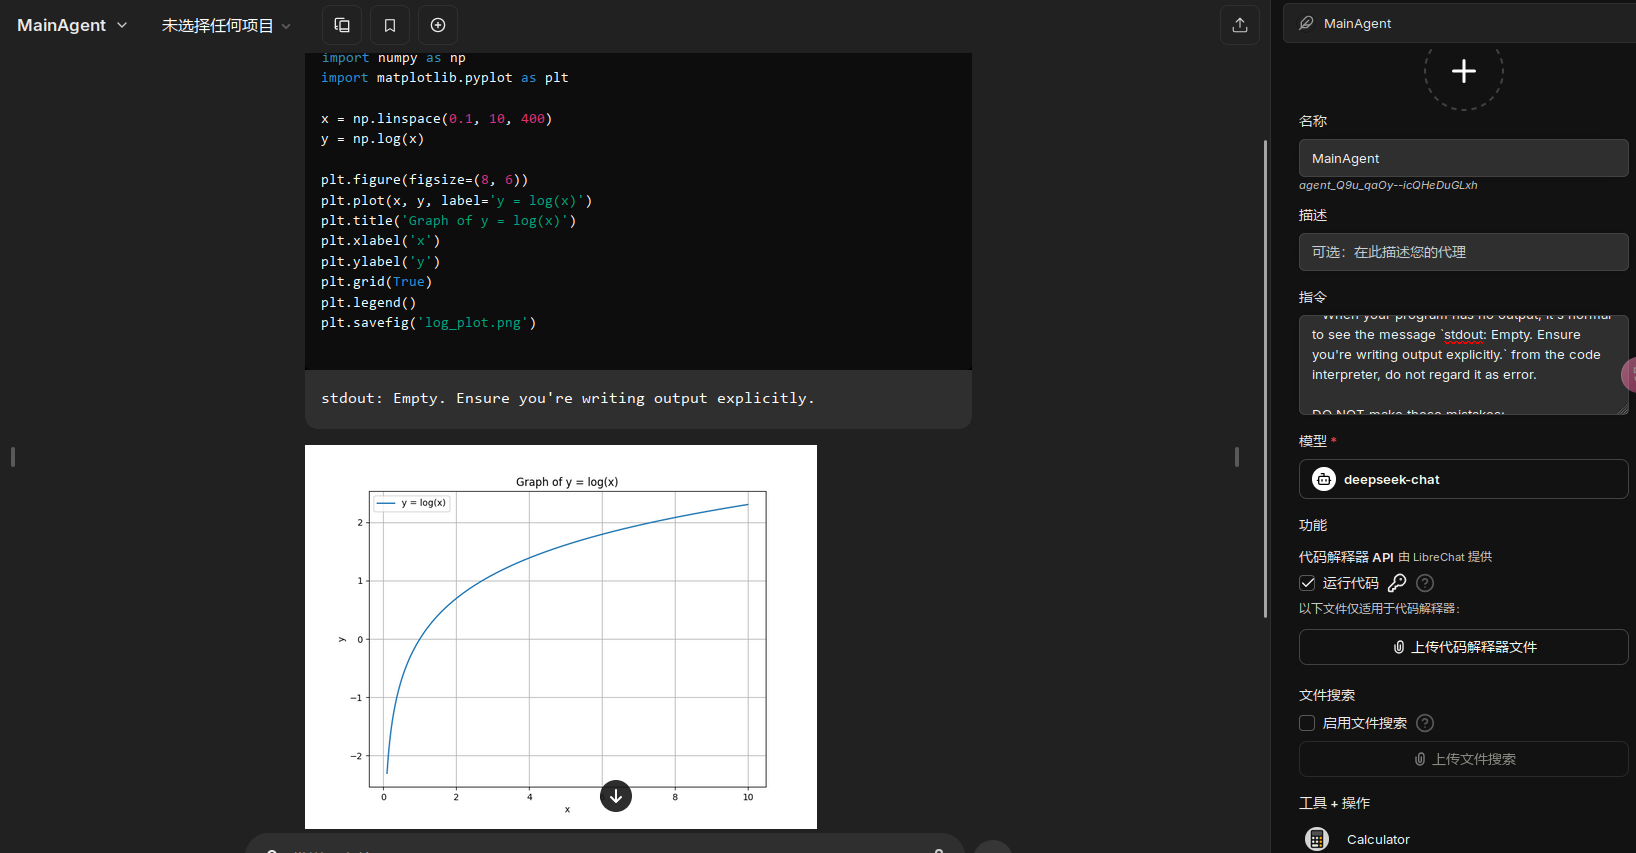Click the agent name input field
1636x853 pixels.
[1463, 158]
